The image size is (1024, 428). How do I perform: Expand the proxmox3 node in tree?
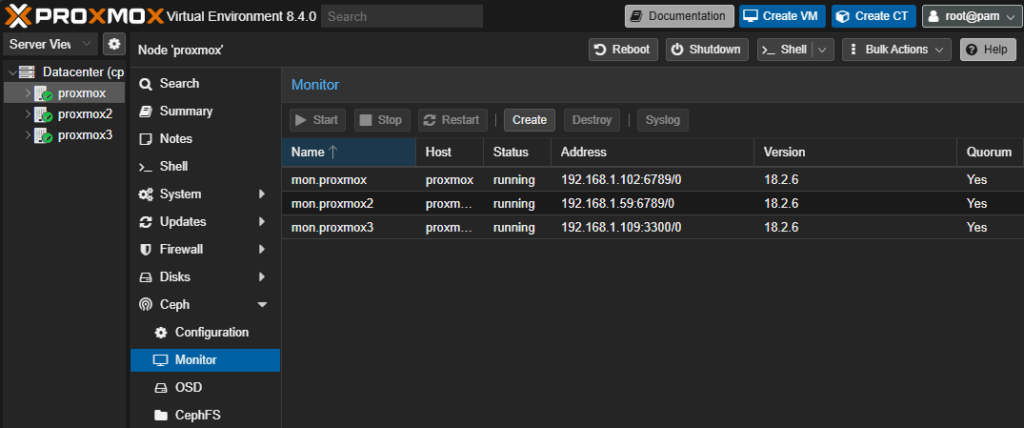pos(27,136)
